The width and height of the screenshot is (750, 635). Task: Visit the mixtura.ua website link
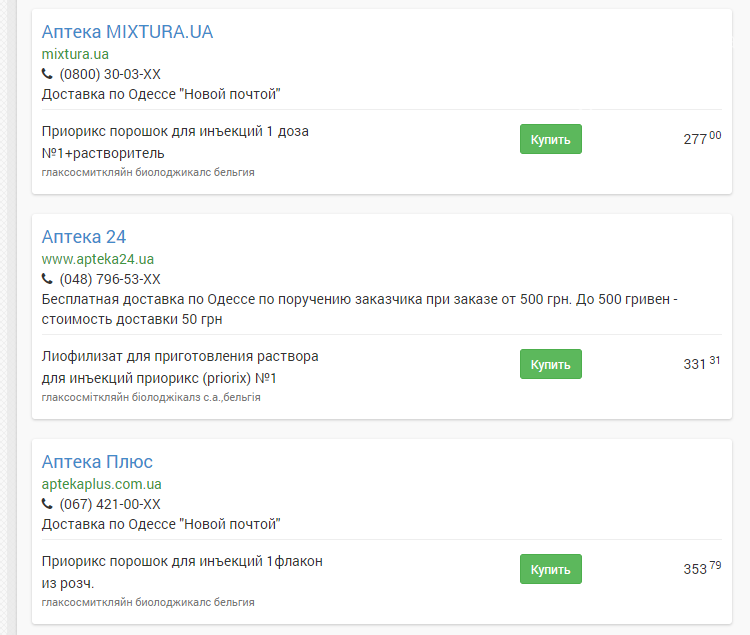[75, 54]
